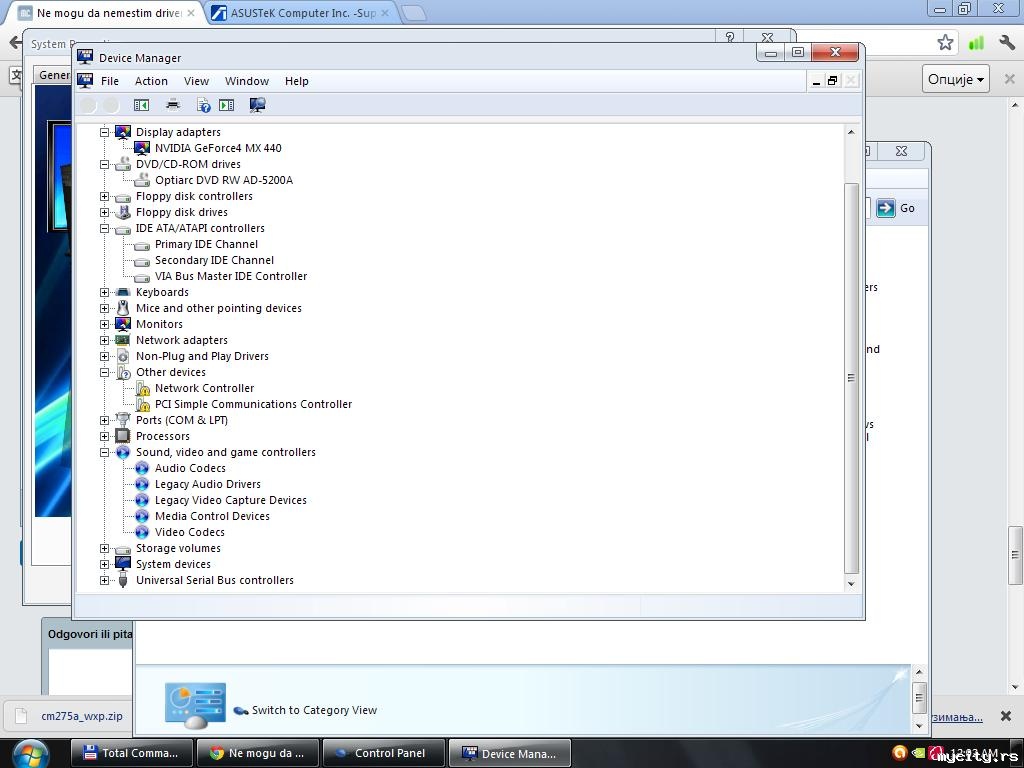Expand the Storage volumes node
This screenshot has height=768, width=1024.
pyautogui.click(x=104, y=549)
